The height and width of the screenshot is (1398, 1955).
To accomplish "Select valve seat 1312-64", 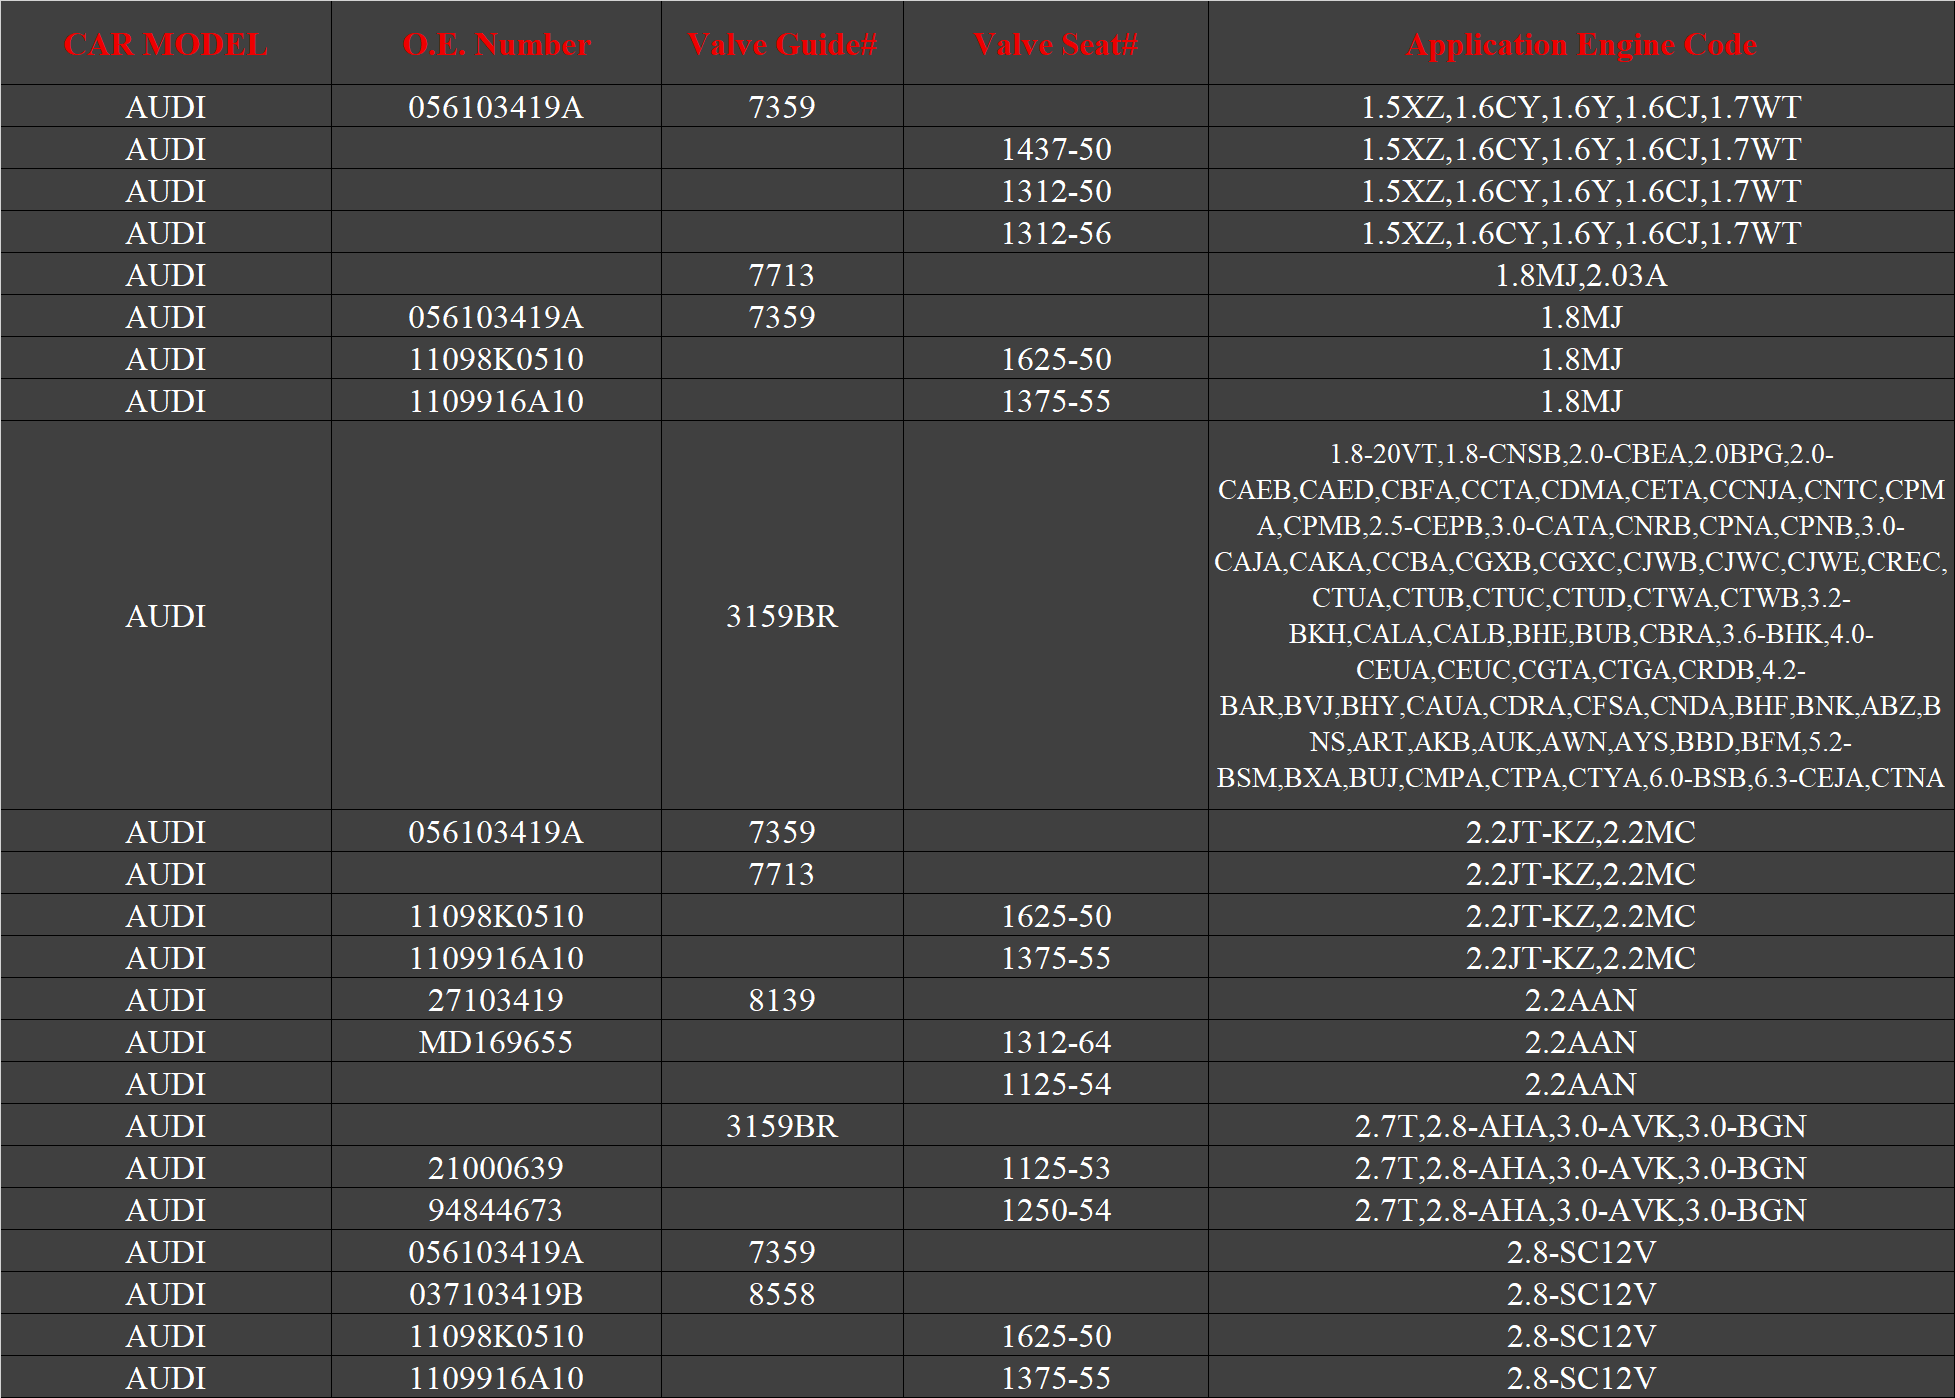I will [x=1056, y=1042].
